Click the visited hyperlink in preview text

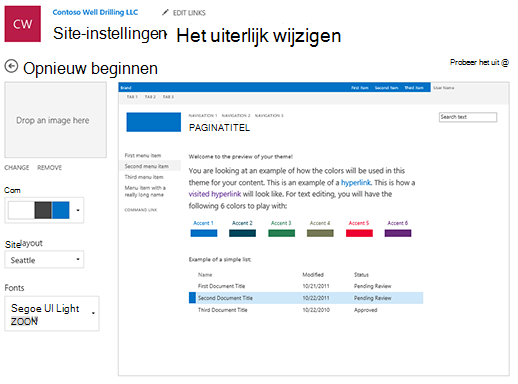(215, 194)
